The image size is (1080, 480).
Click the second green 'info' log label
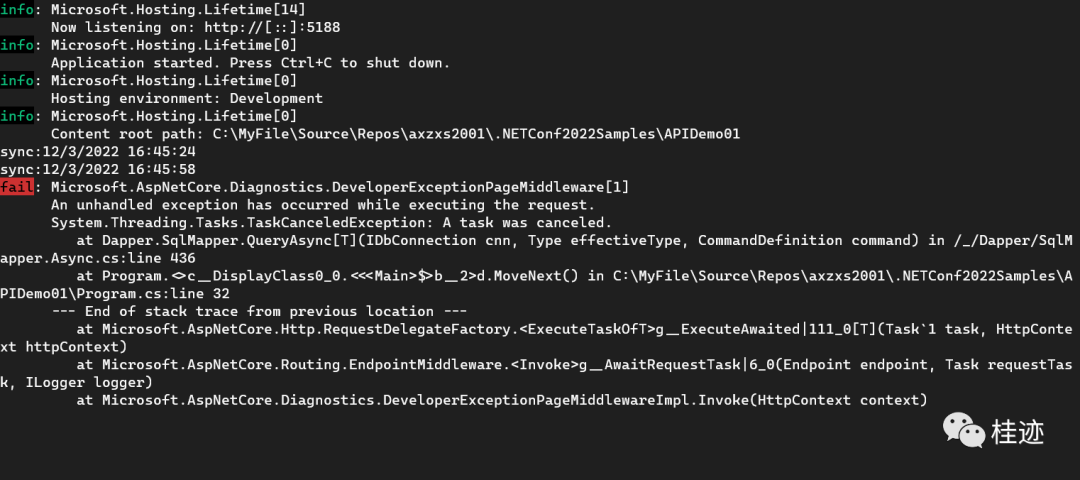coord(17,45)
